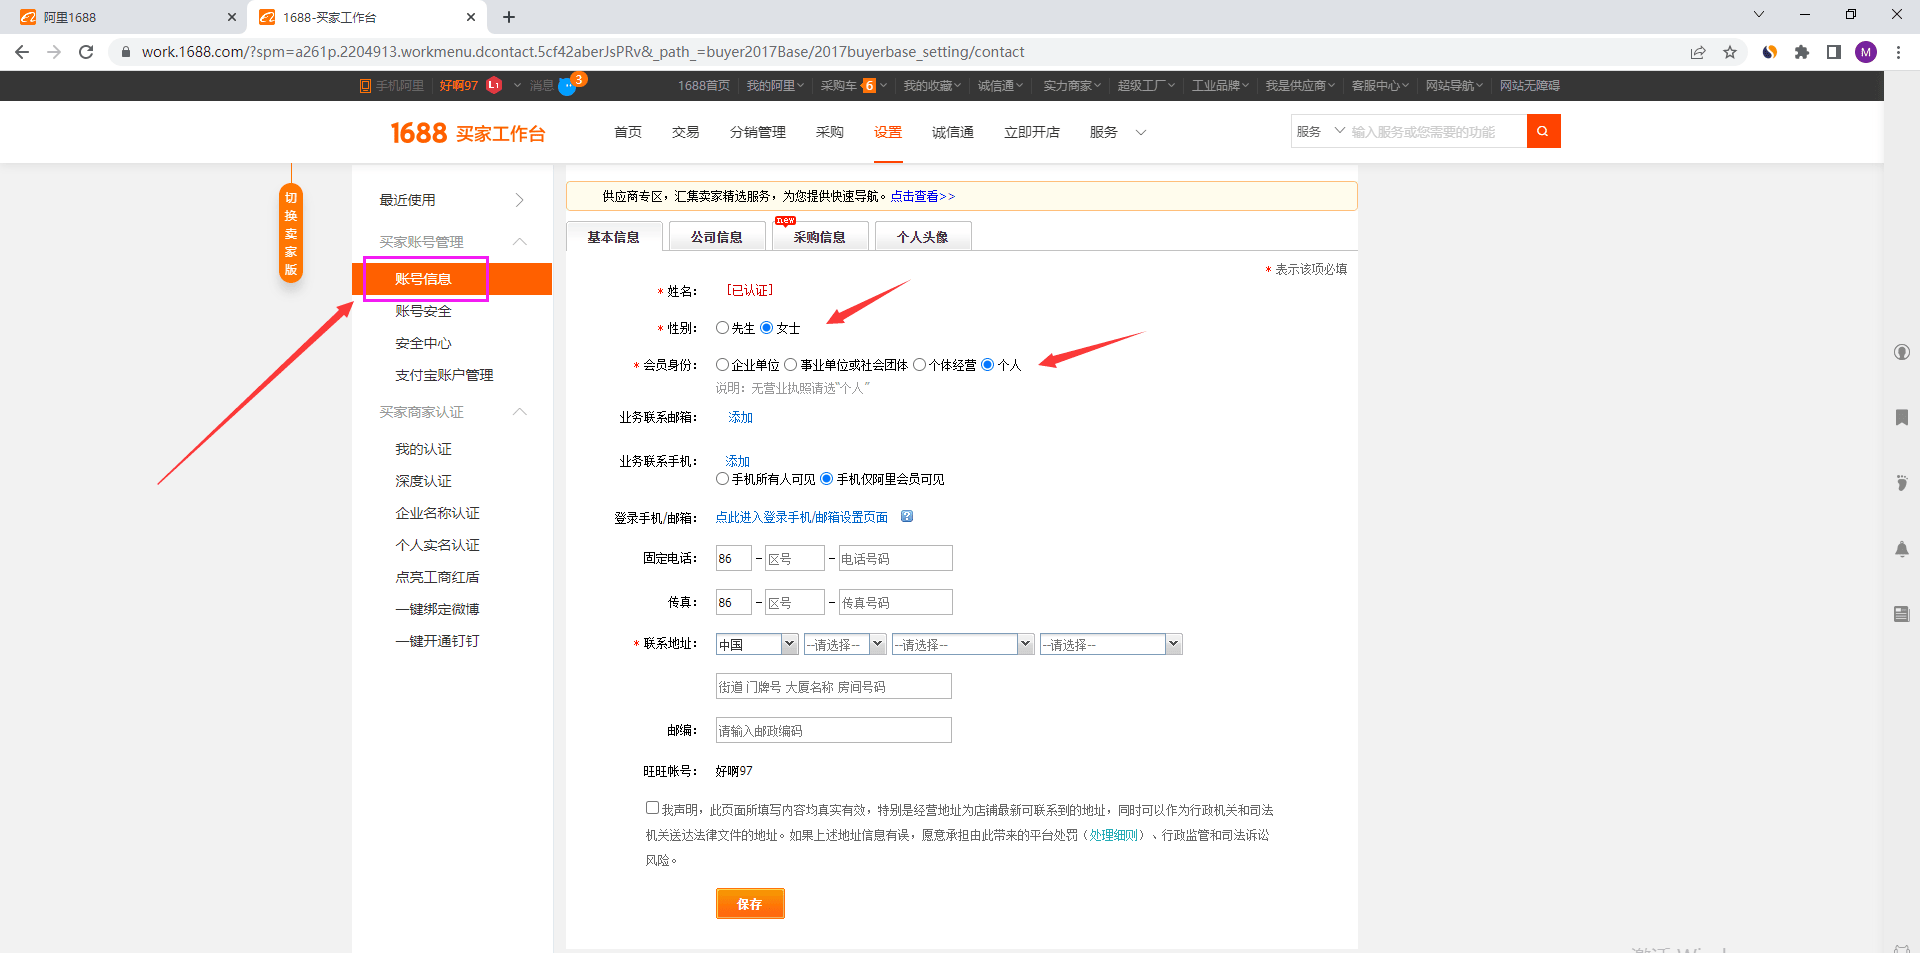Screen dimensions: 1920x953
Task: Switch to the 公司信息 tab
Action: pyautogui.click(x=716, y=237)
